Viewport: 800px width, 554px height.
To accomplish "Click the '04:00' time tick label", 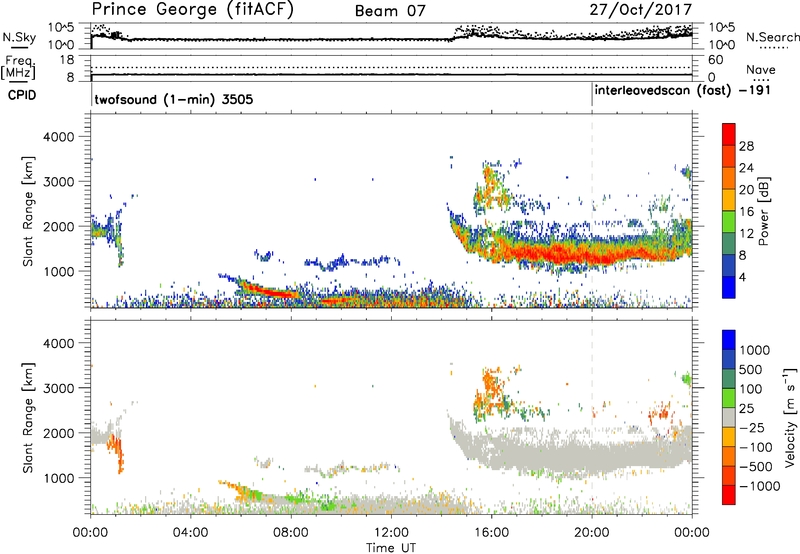I will coord(190,533).
